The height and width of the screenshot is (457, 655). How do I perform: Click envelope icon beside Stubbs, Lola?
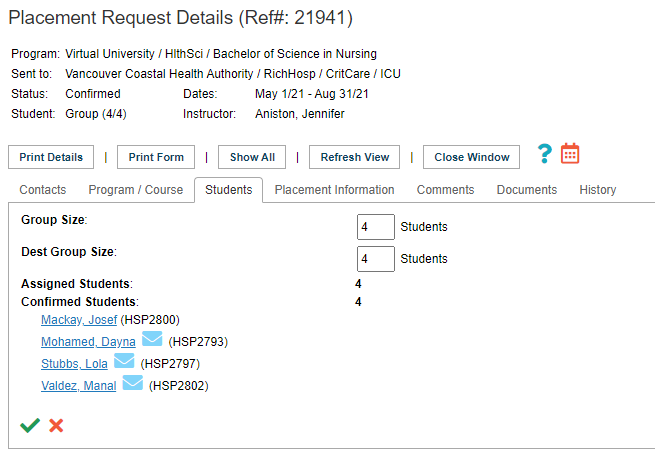pyautogui.click(x=124, y=361)
